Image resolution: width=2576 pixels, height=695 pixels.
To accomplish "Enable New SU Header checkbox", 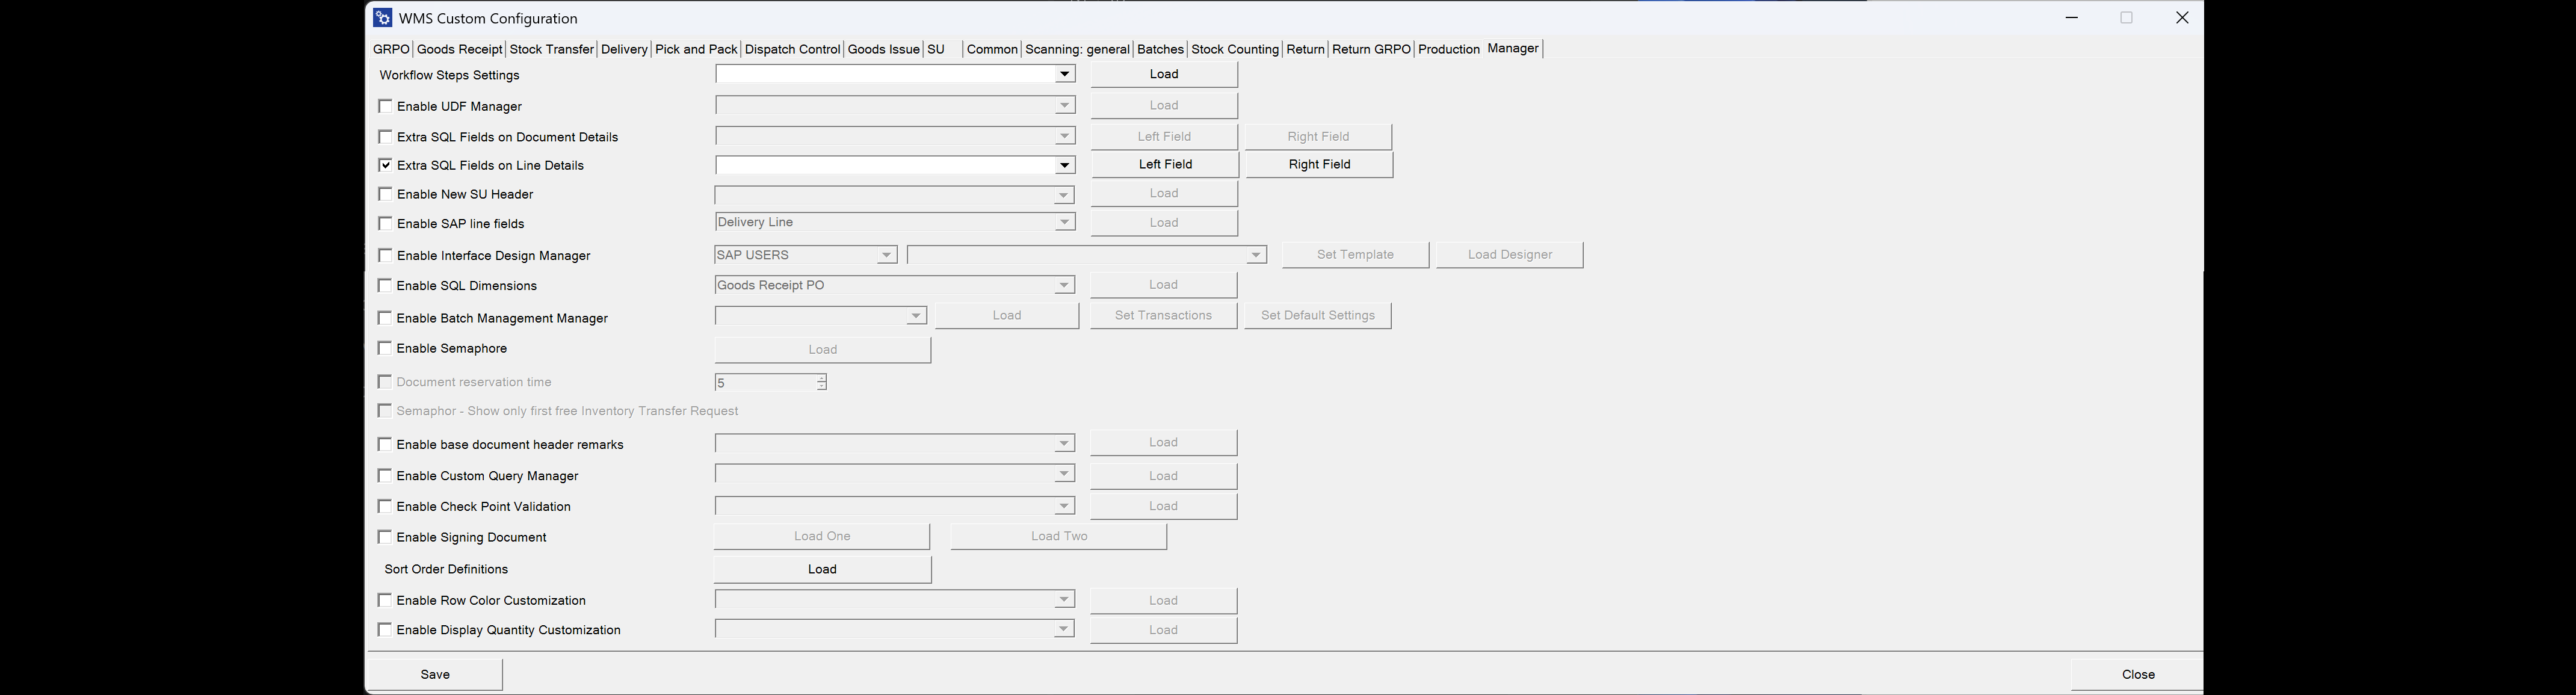I will (385, 194).
